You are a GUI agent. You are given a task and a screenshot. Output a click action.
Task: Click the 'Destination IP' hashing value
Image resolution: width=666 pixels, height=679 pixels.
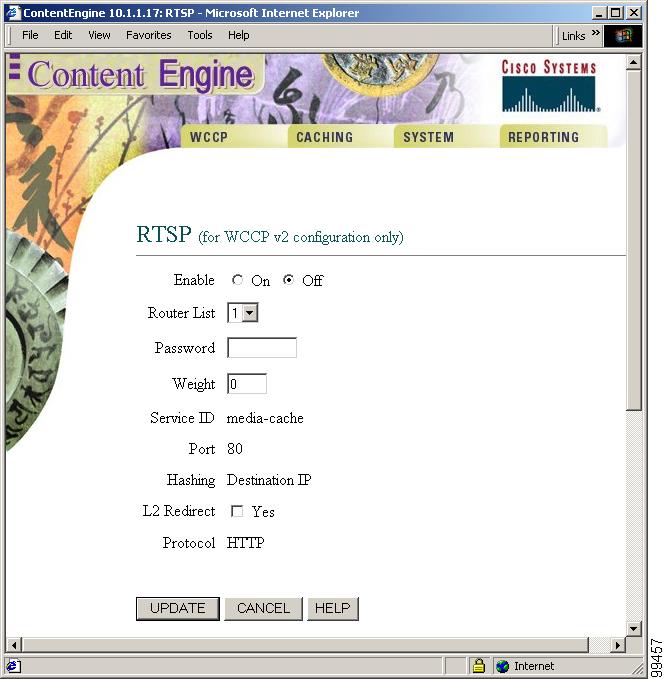click(269, 480)
